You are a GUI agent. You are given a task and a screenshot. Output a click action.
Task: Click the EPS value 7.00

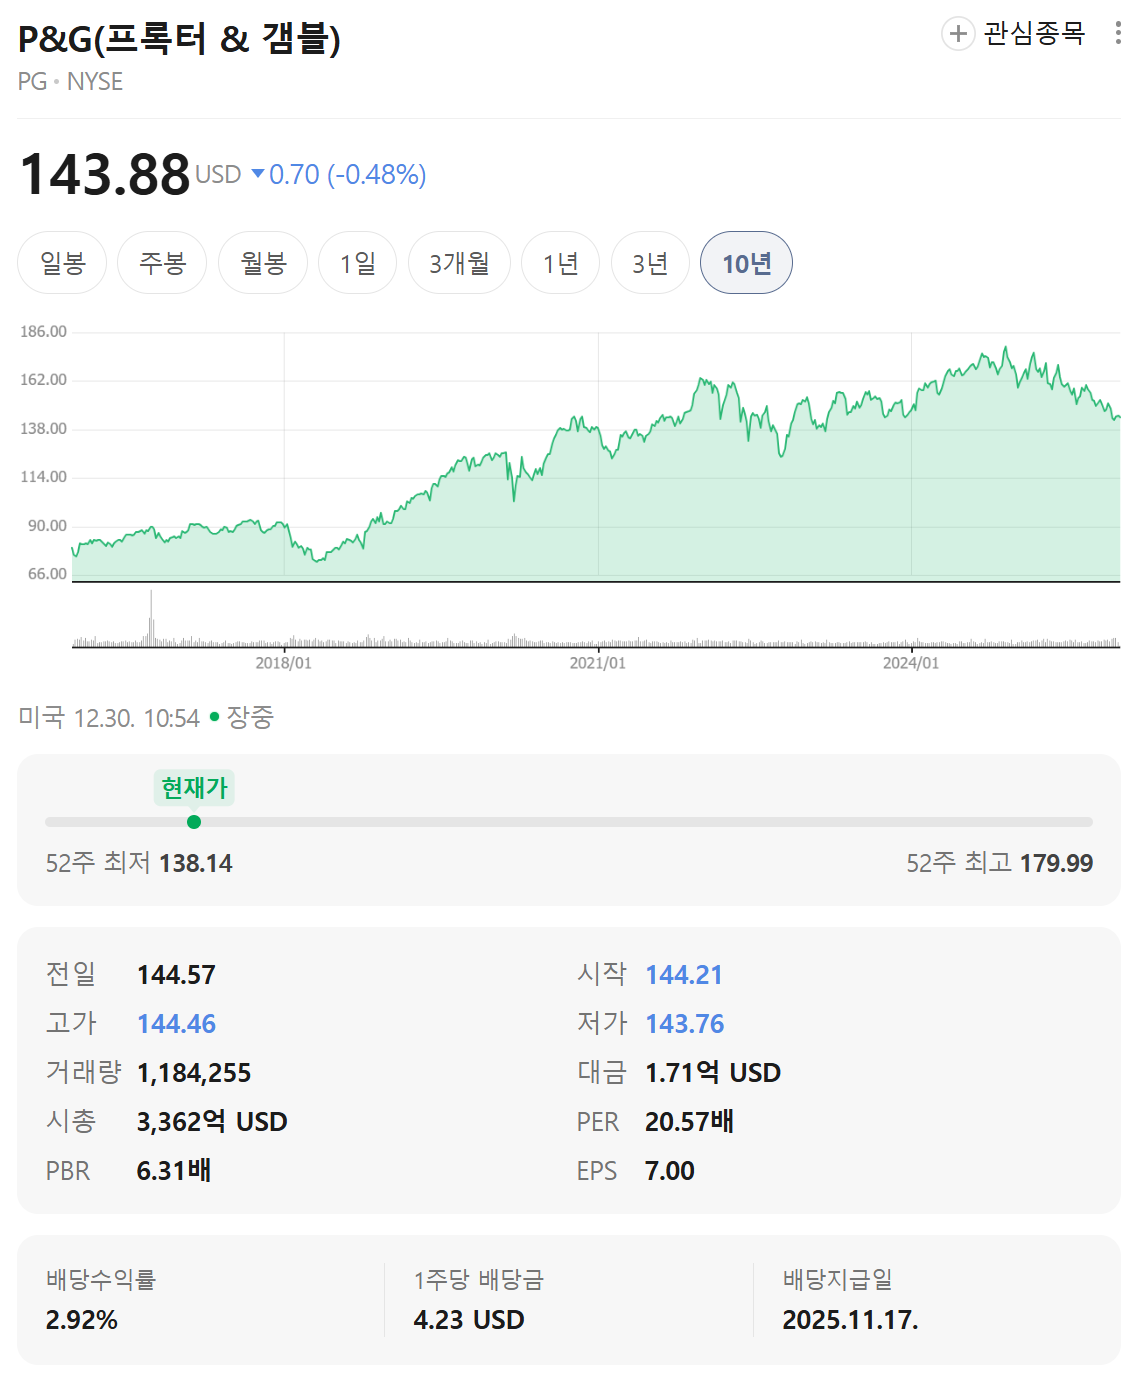670,1171
